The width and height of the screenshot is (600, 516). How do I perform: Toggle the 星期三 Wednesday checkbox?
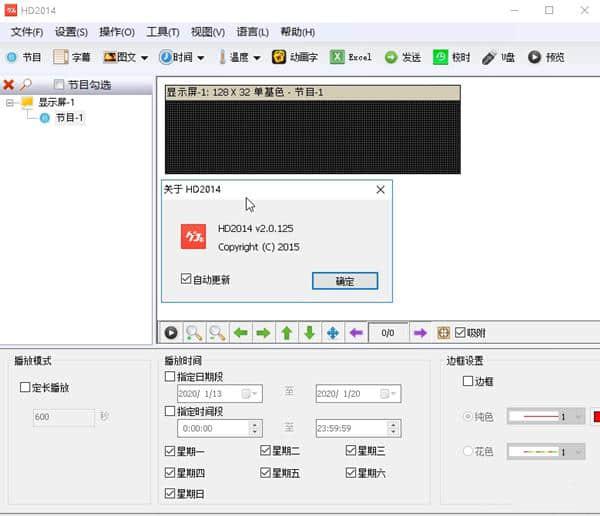[352, 451]
